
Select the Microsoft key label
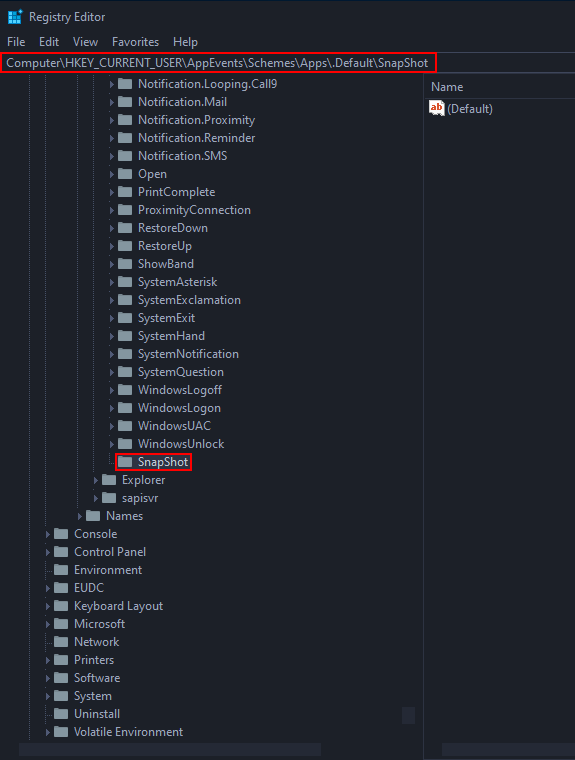pyautogui.click(x=99, y=624)
